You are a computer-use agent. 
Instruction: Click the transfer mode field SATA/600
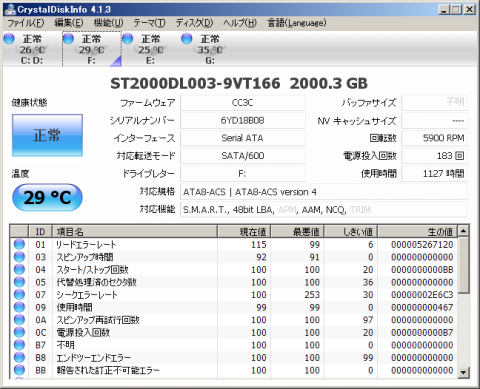coord(243,156)
